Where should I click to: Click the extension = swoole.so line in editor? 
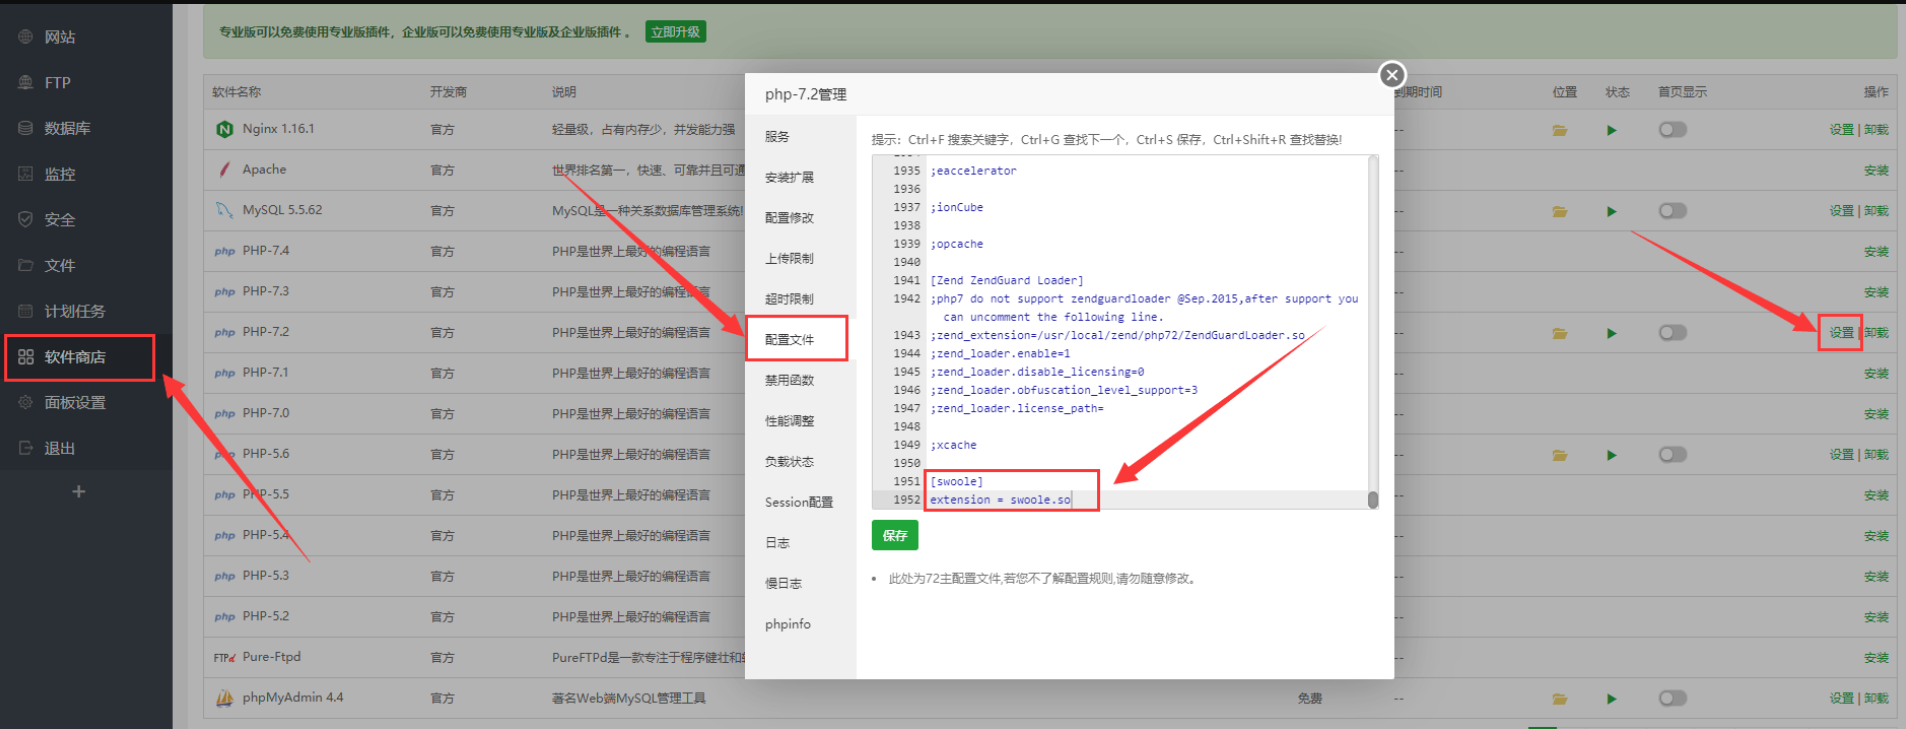[1000, 500]
